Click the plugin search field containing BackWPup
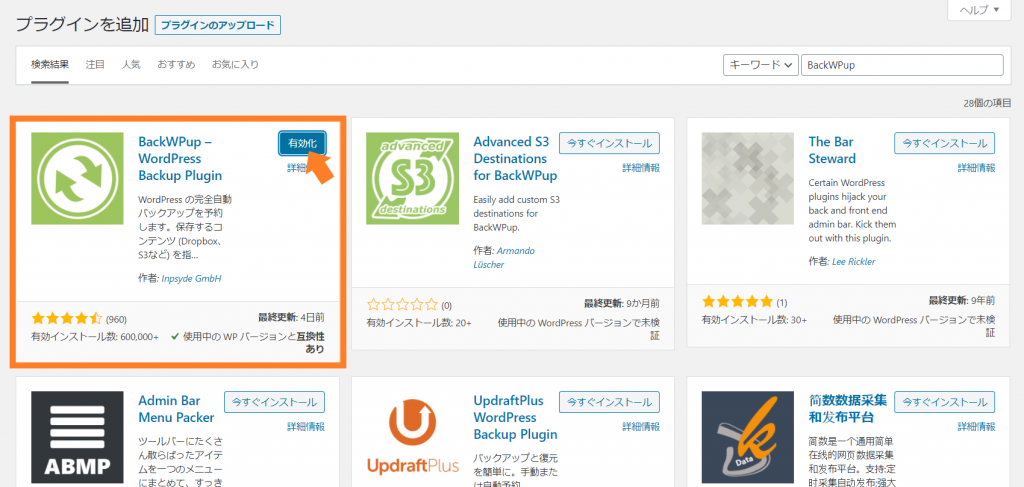This screenshot has height=487, width=1024. (902, 65)
